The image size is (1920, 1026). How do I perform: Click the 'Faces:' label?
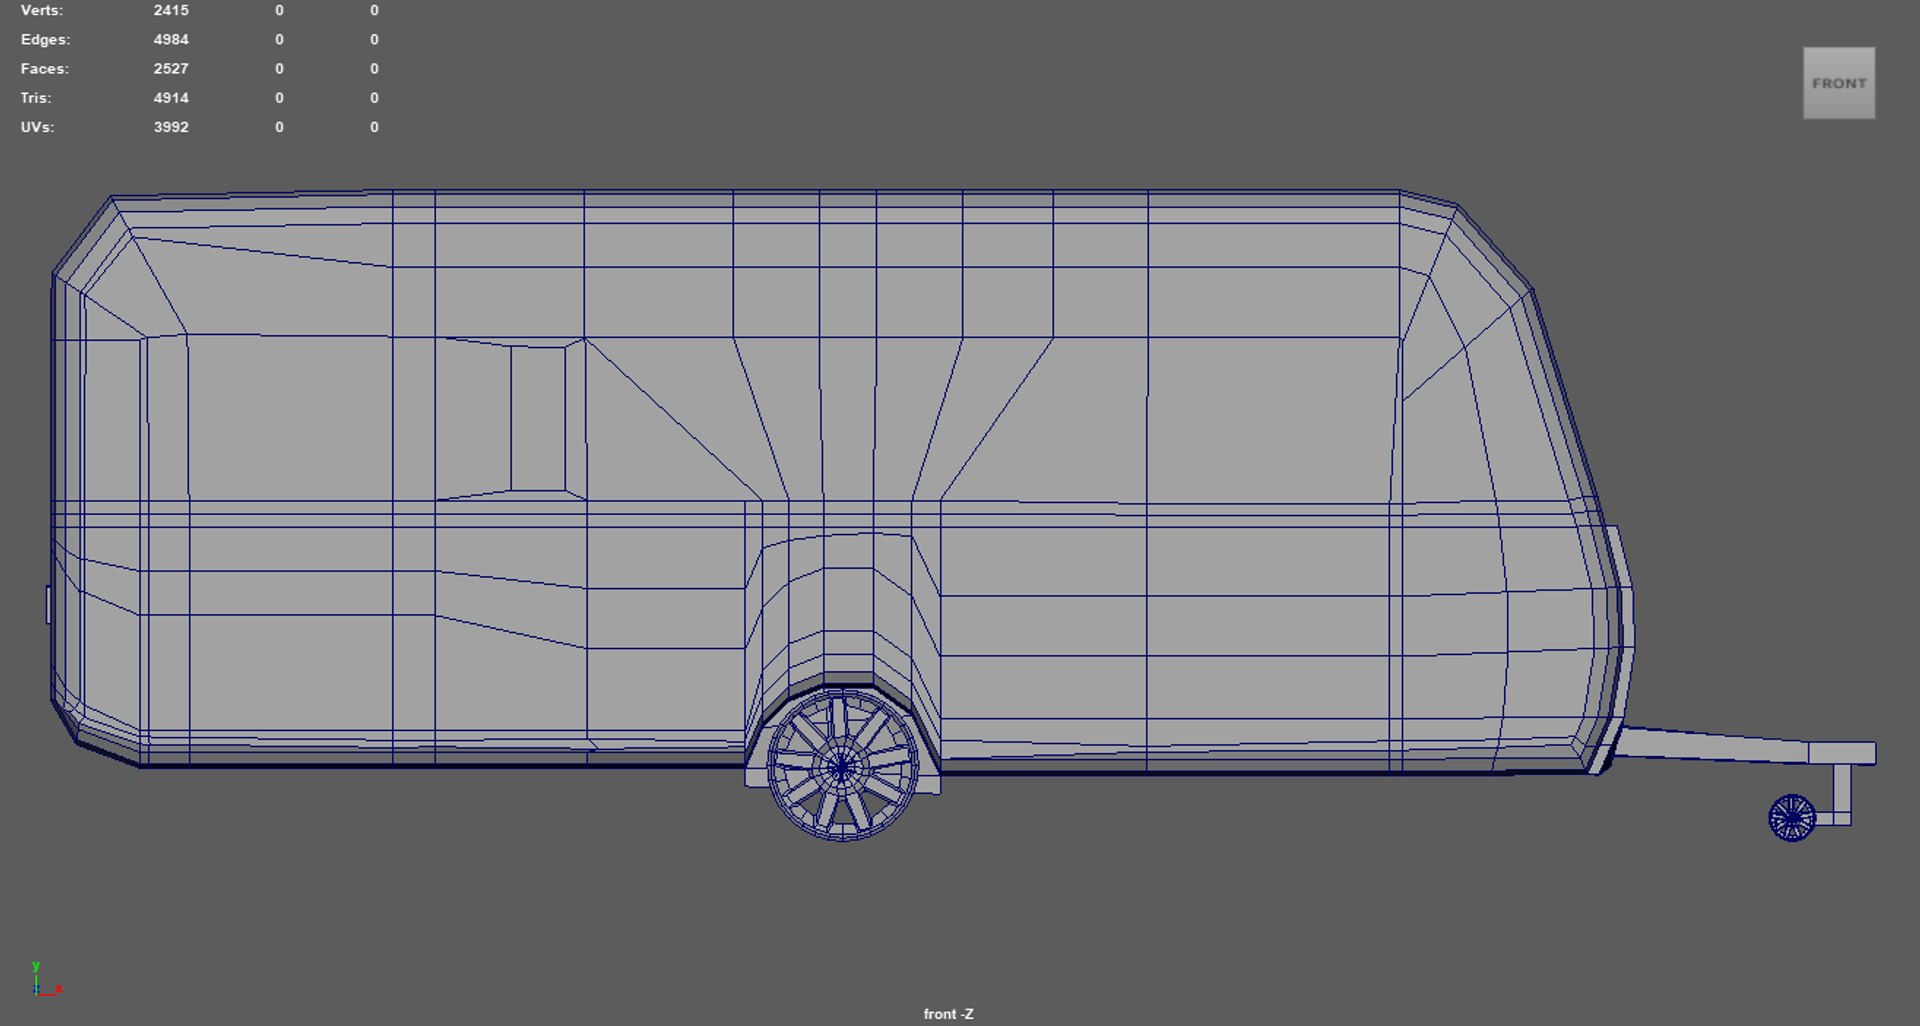click(45, 68)
